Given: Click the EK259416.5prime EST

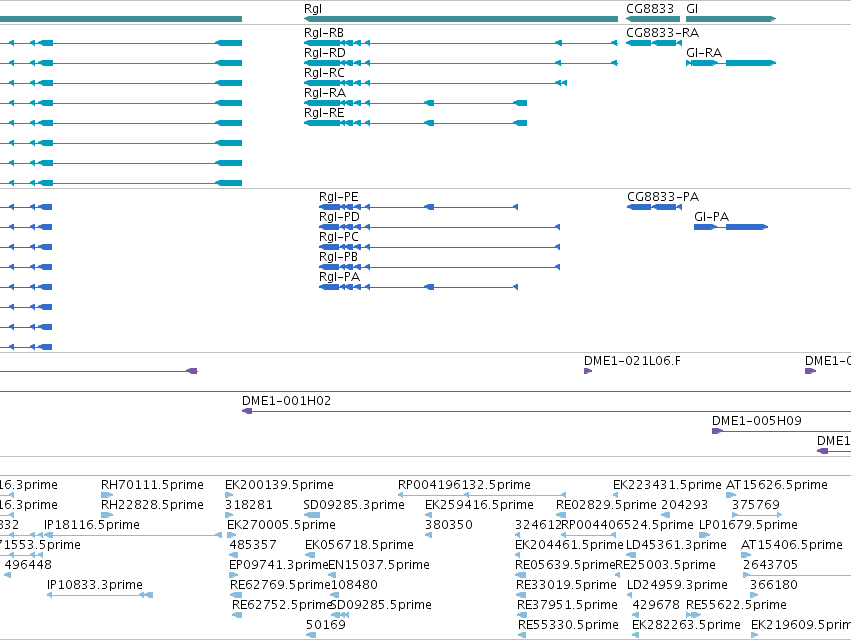Looking at the screenshot, I should (x=429, y=515).
